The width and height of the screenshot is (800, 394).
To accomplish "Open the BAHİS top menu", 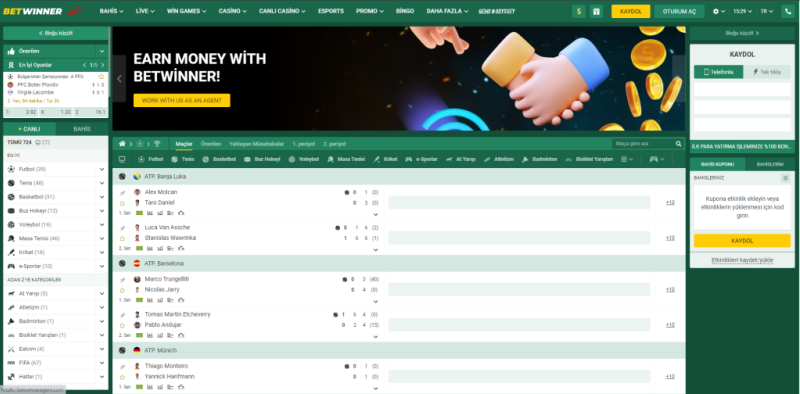I will click(x=112, y=11).
